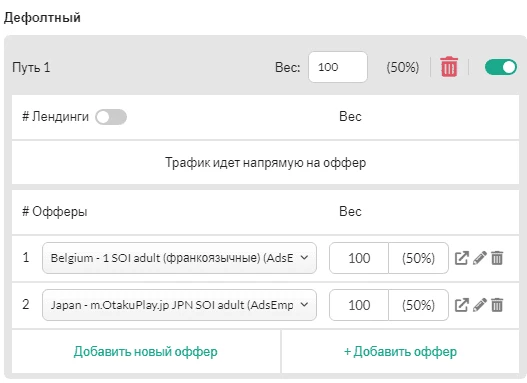
Task: Disable the green Путь 1 toggle
Action: click(501, 67)
